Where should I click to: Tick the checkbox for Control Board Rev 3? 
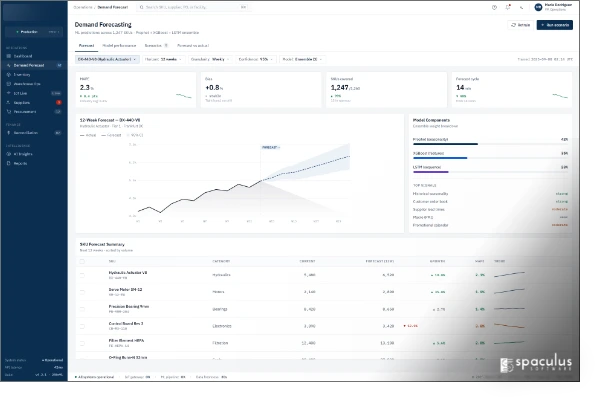[82, 326]
